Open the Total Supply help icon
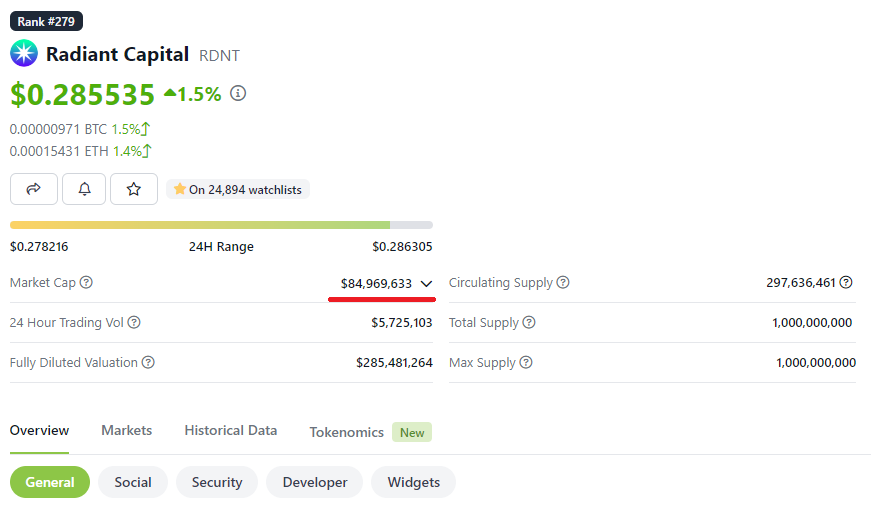871x519 pixels. pyautogui.click(x=529, y=322)
